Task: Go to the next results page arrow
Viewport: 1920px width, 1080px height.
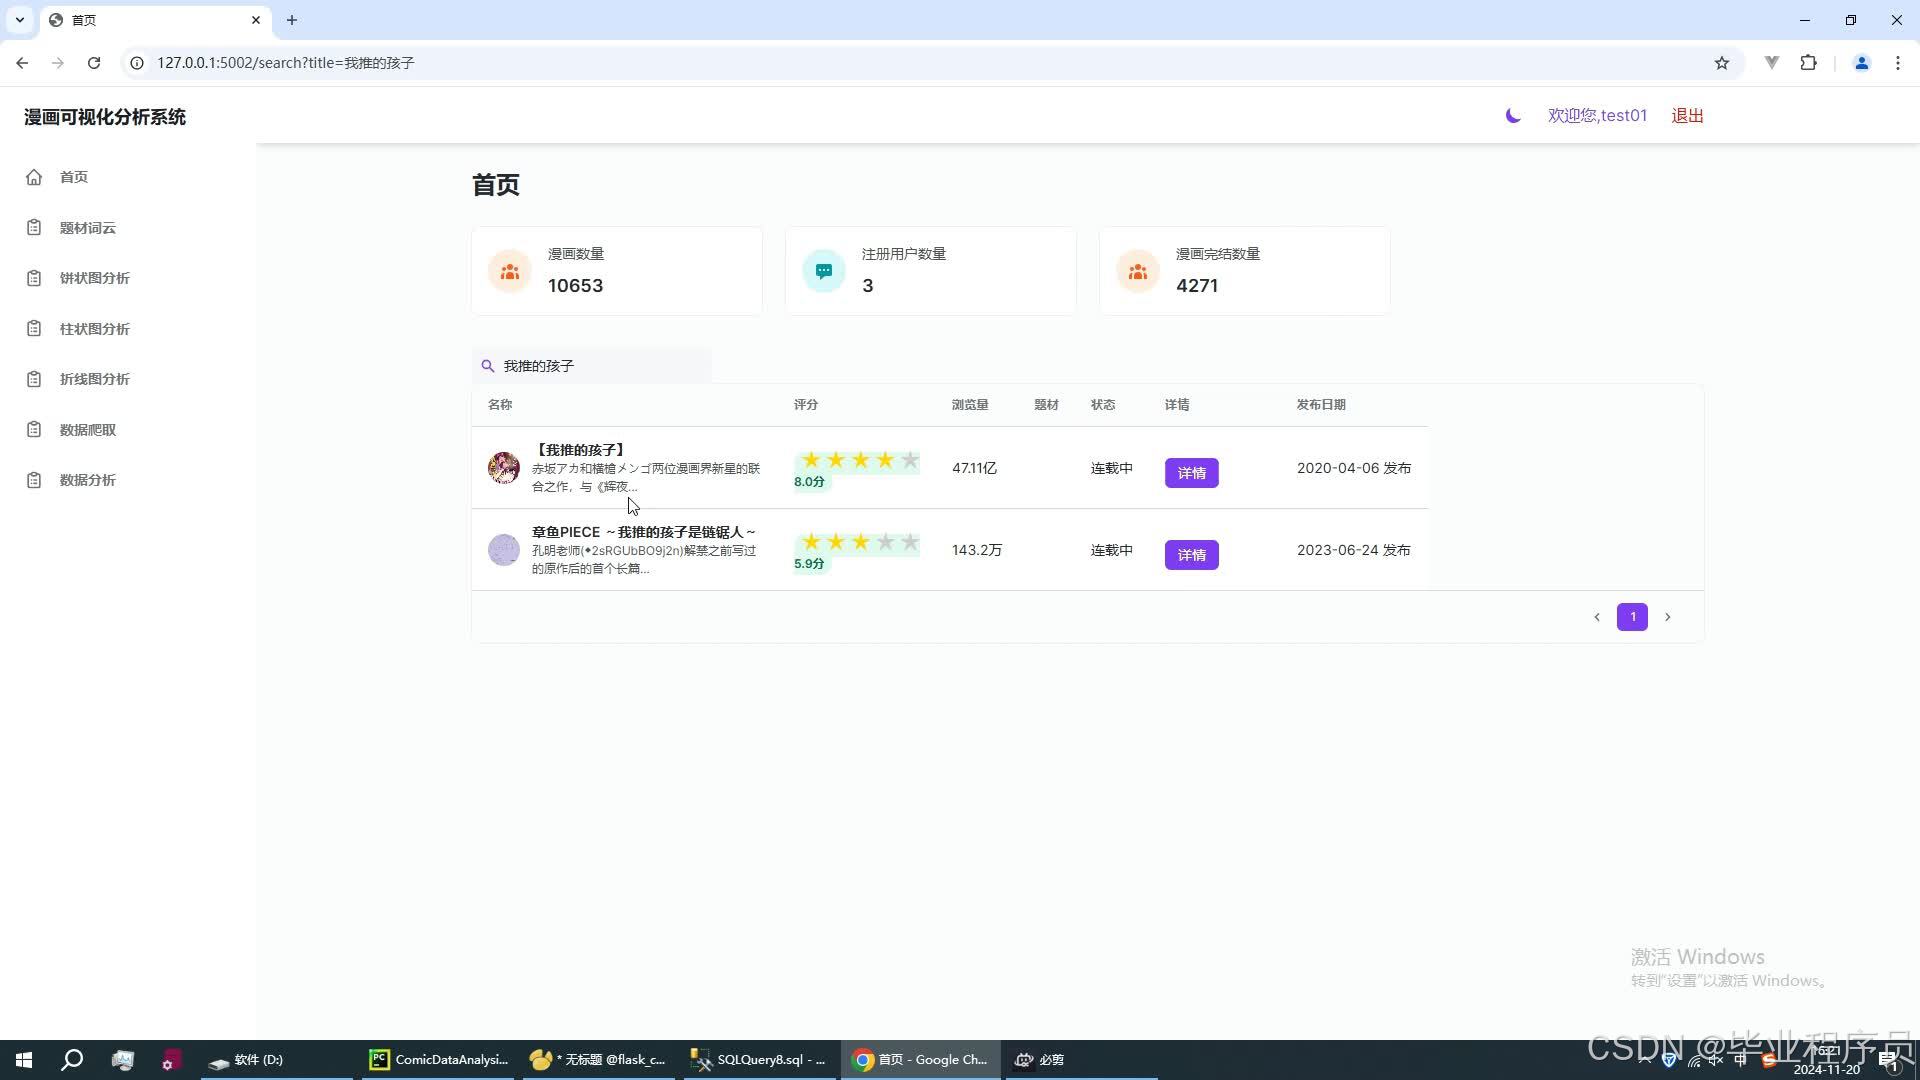Action: point(1667,617)
